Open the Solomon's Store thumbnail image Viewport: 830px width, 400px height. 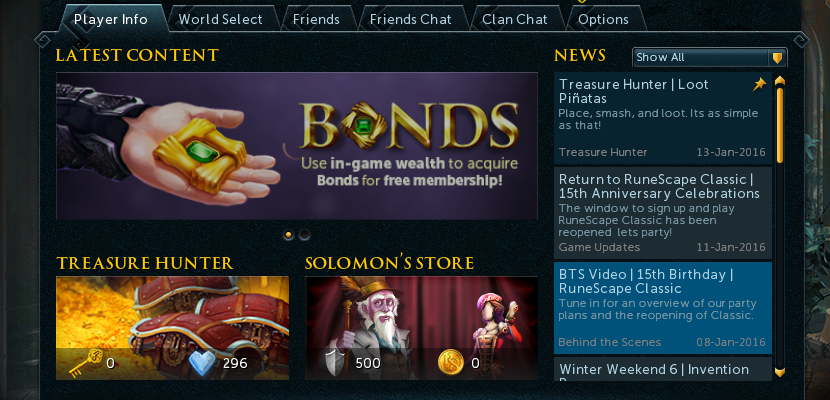[421, 328]
